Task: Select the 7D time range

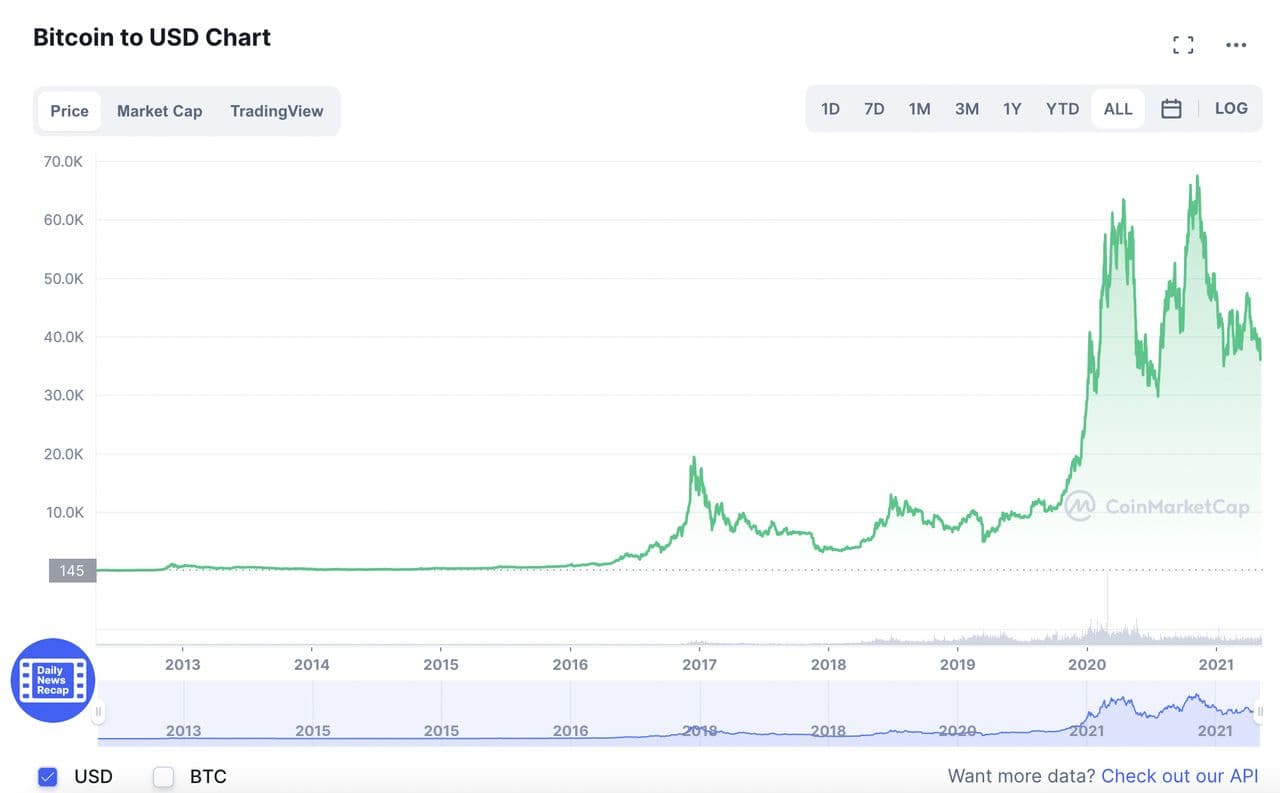Action: (874, 109)
